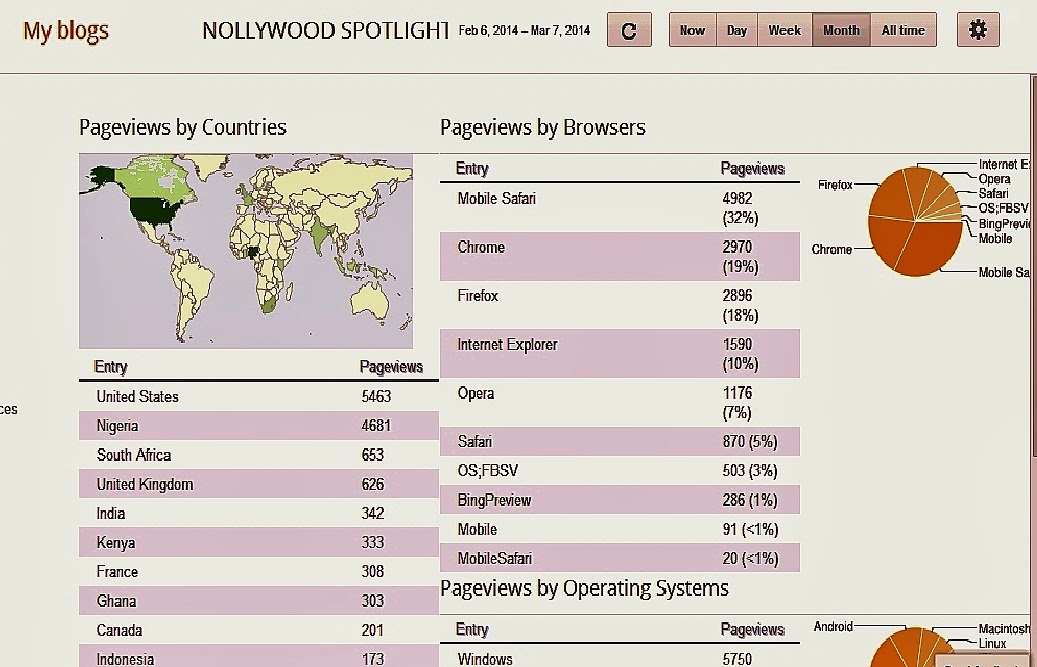Click the Firefox pie chart label

[x=835, y=184]
